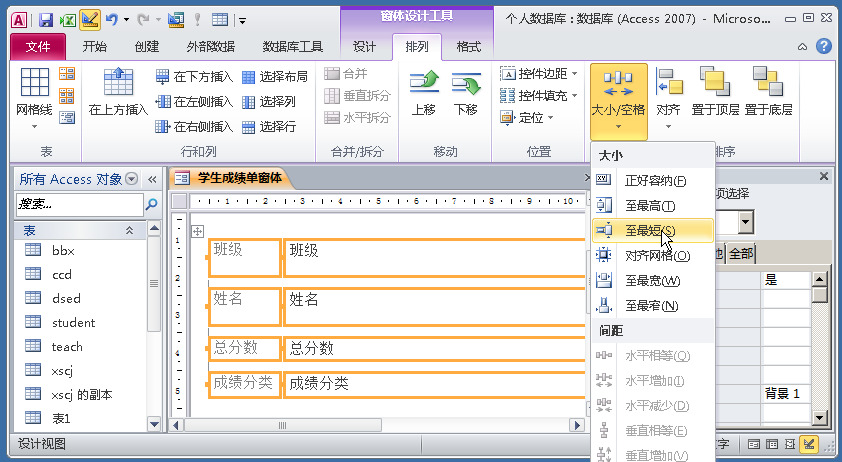
Task: Click the 搜索 search input field
Action: point(79,205)
